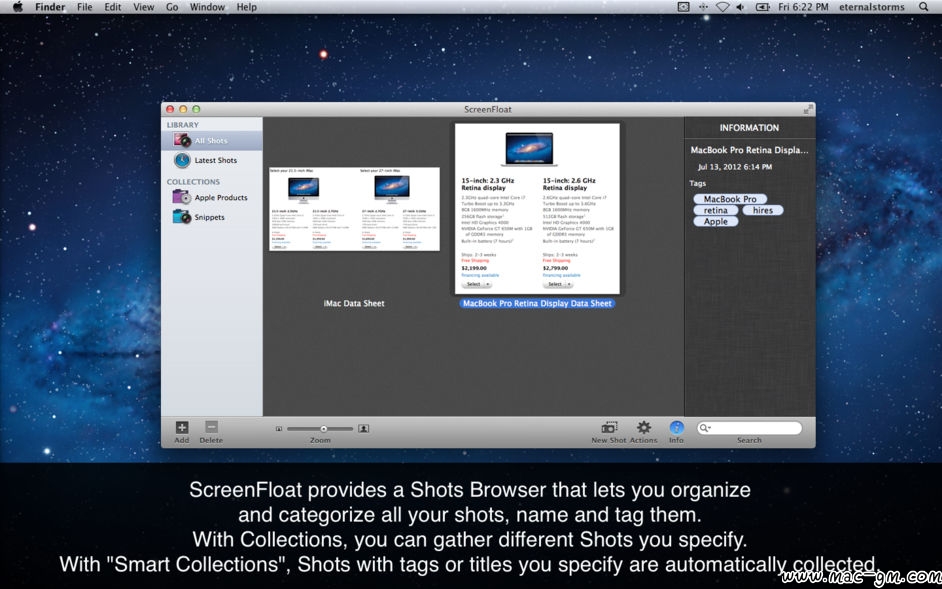Click the Snippets collection icon
942x589 pixels.
tap(182, 216)
